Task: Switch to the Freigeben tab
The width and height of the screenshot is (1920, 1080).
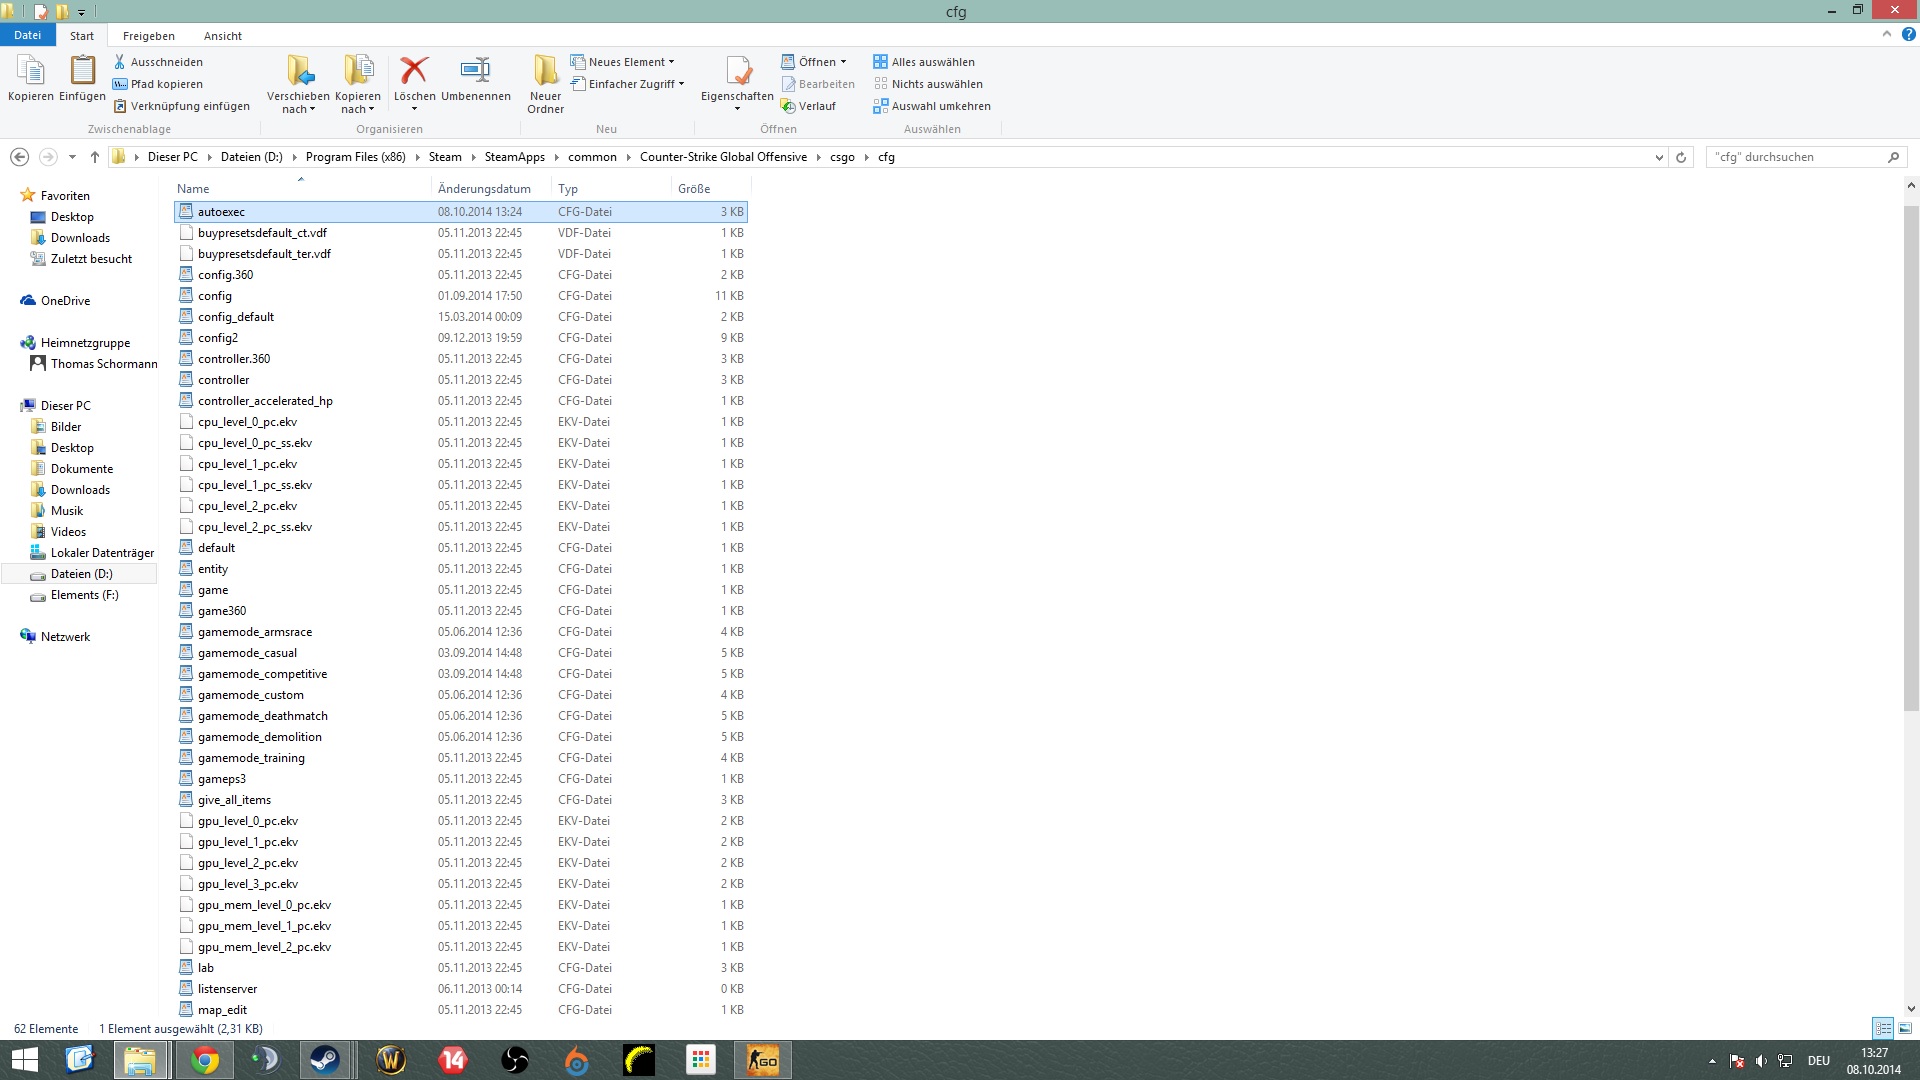Action: [148, 36]
